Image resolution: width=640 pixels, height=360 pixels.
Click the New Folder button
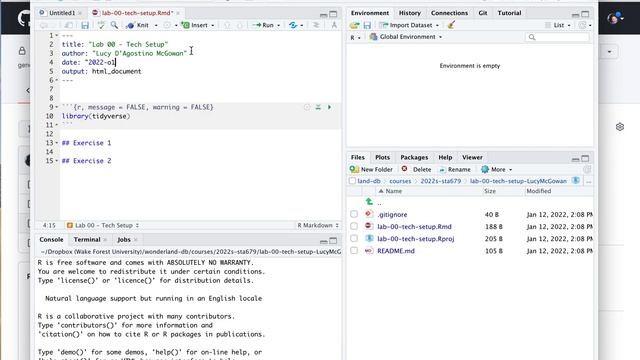click(371, 169)
